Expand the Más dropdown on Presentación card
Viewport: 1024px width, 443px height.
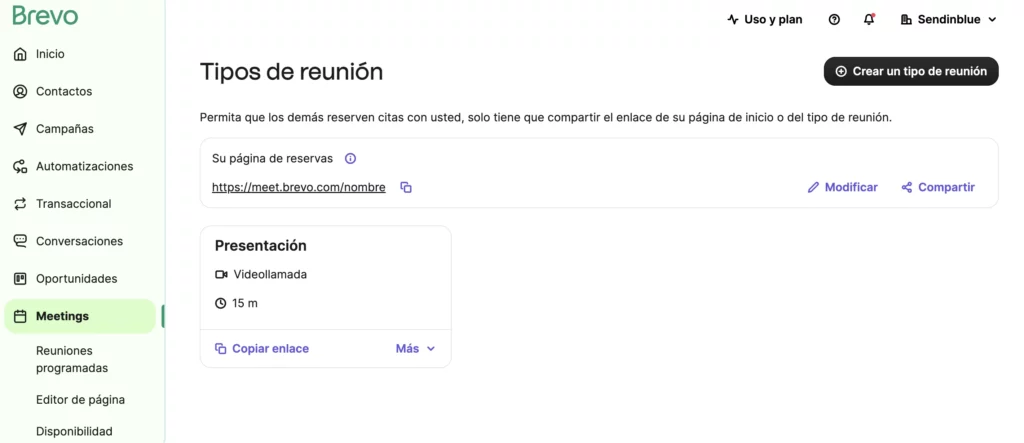416,349
